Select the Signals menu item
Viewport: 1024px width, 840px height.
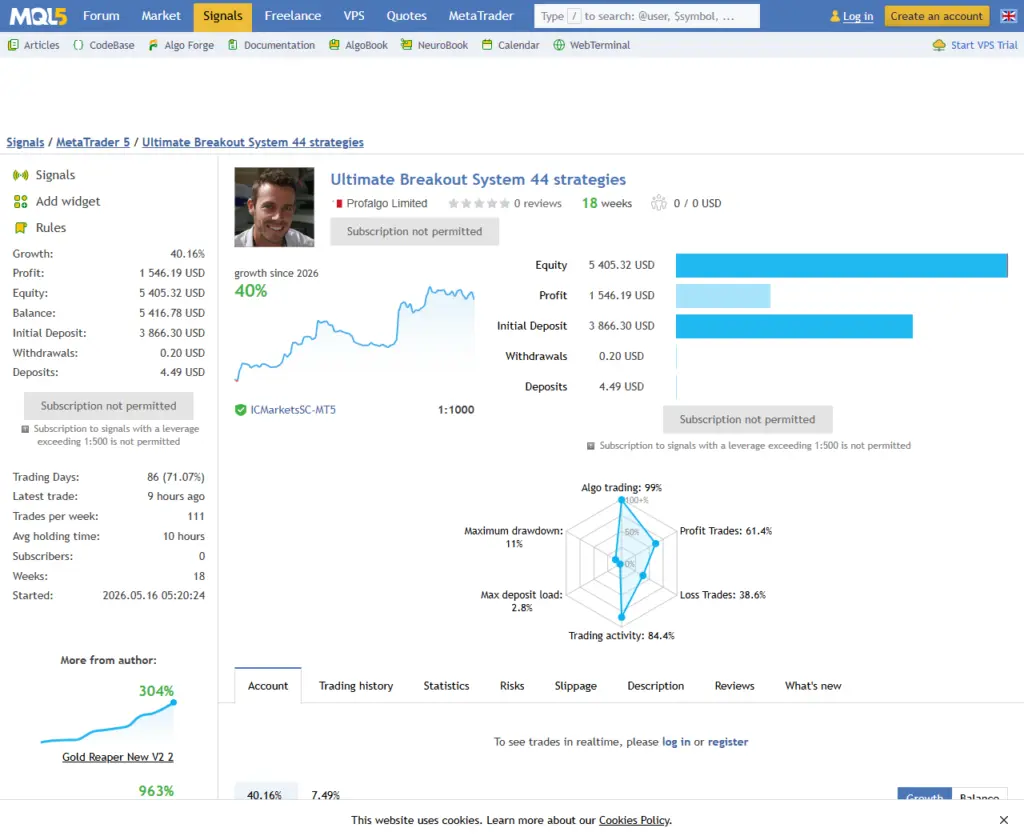tap(223, 16)
